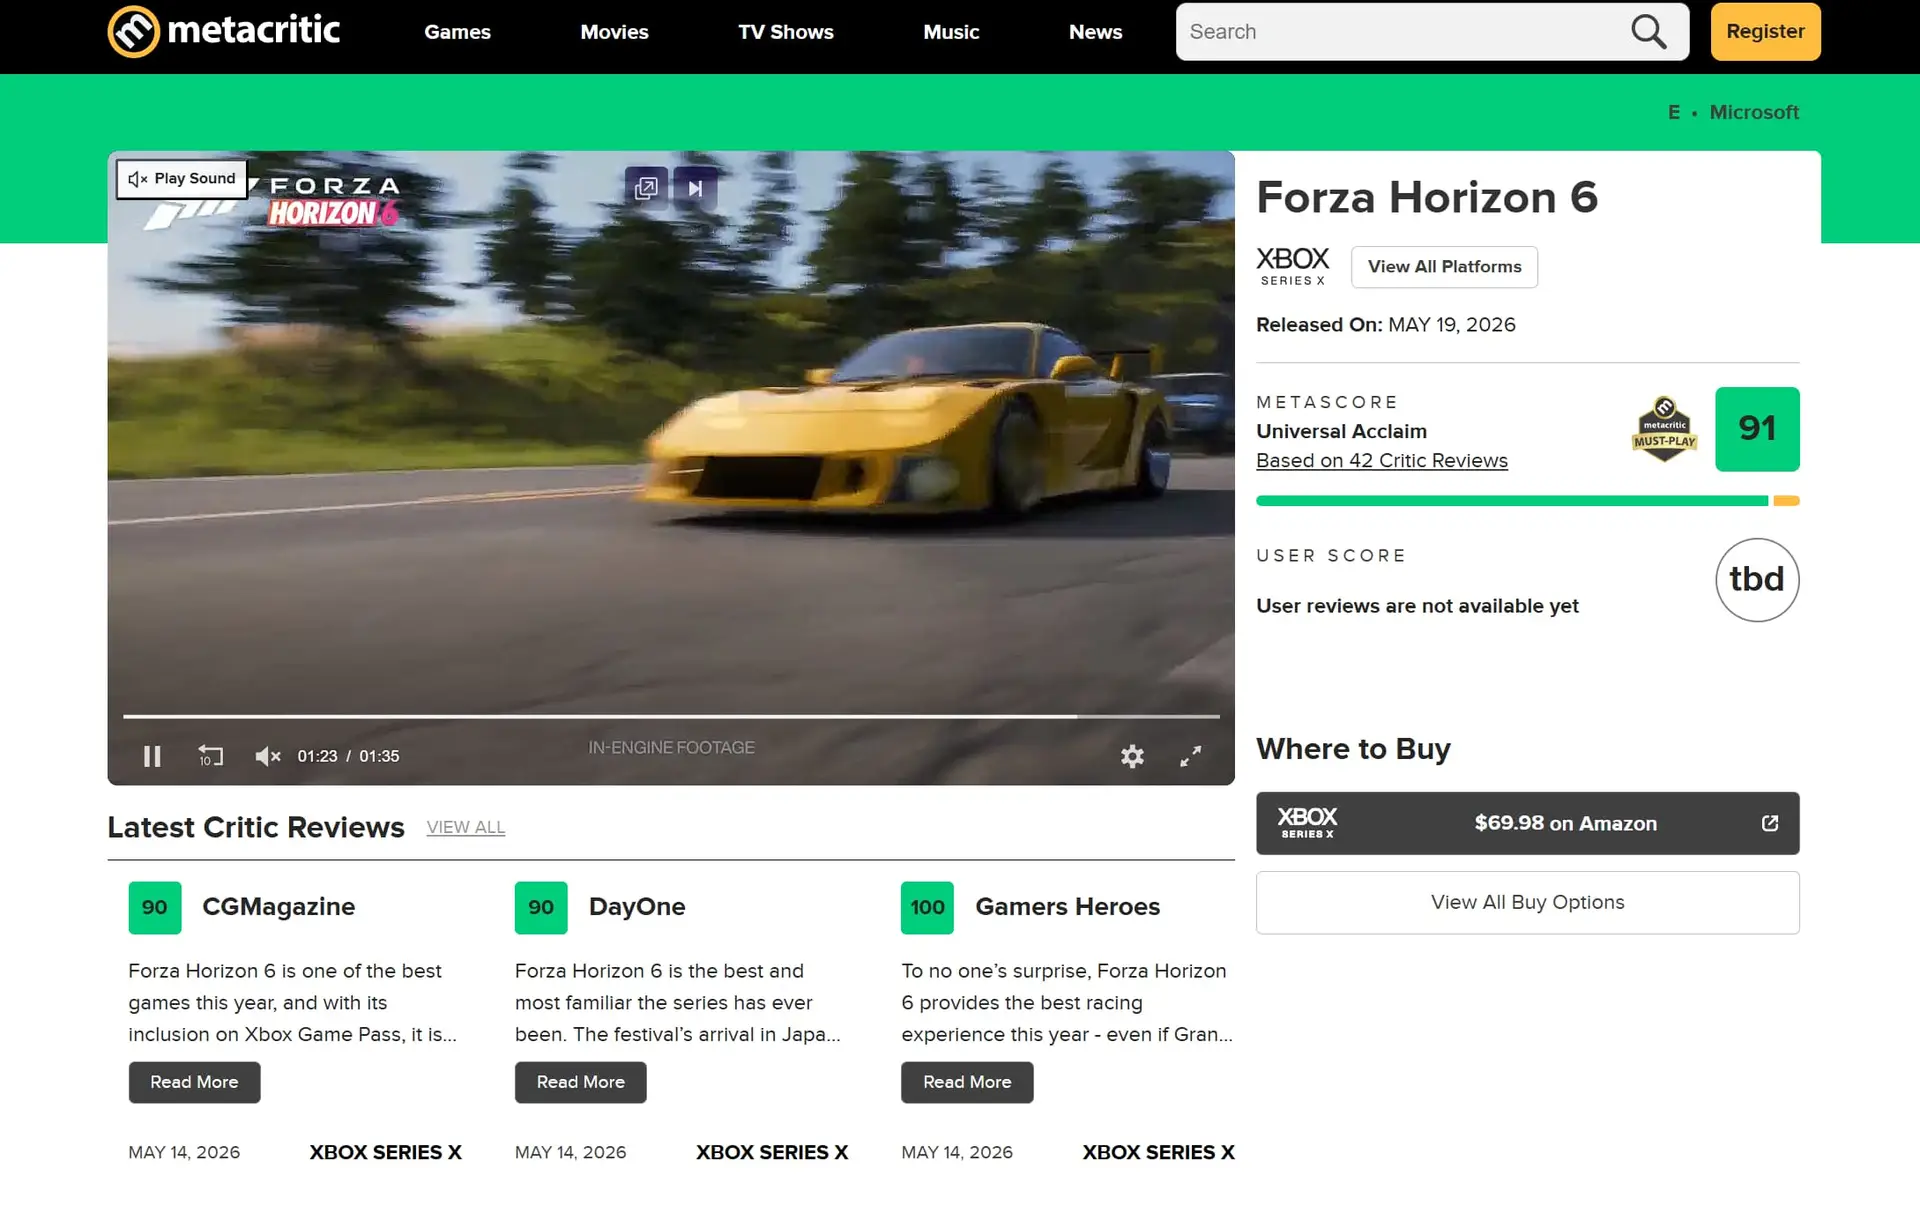Click the CGMagazine score 90 badge

click(x=155, y=908)
